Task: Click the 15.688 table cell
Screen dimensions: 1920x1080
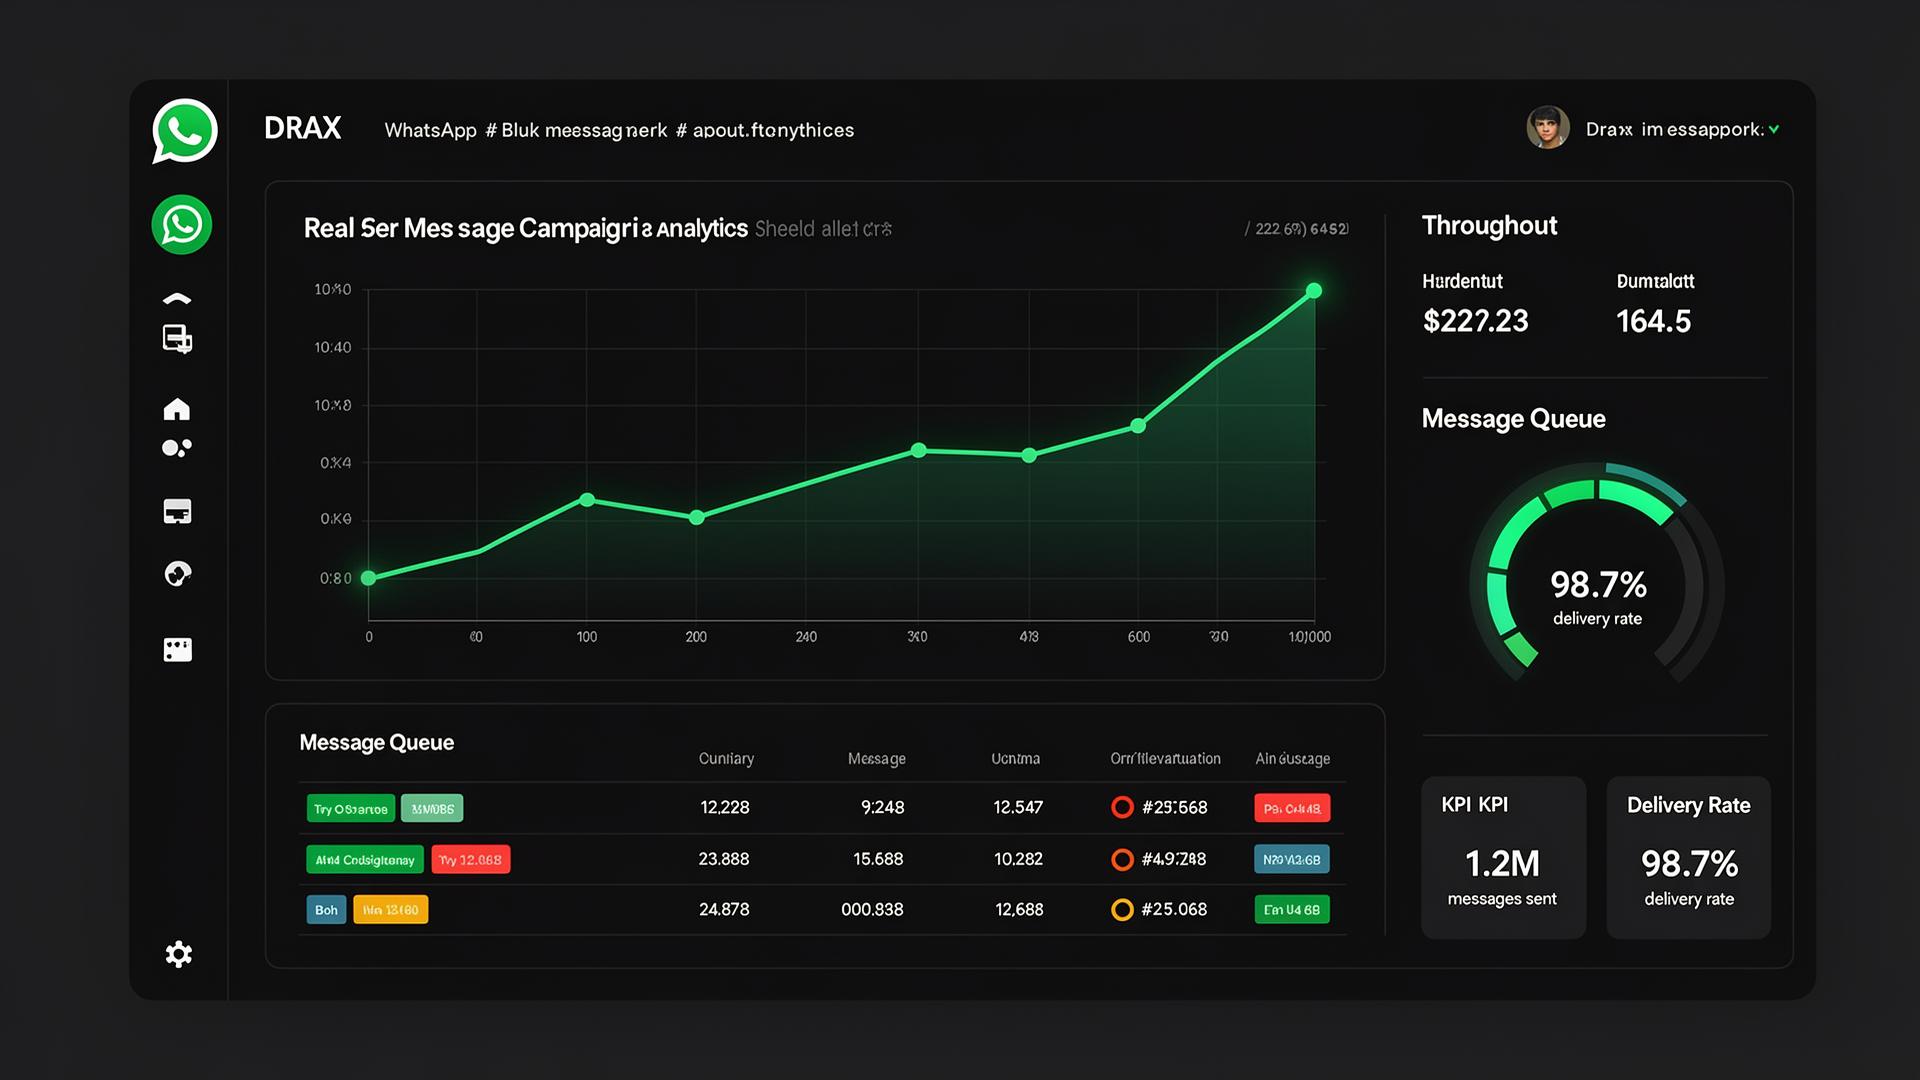Action: (x=878, y=859)
